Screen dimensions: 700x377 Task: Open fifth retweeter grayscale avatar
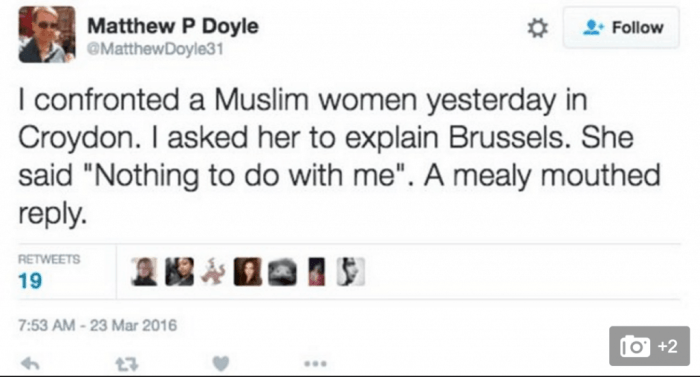click(282, 272)
